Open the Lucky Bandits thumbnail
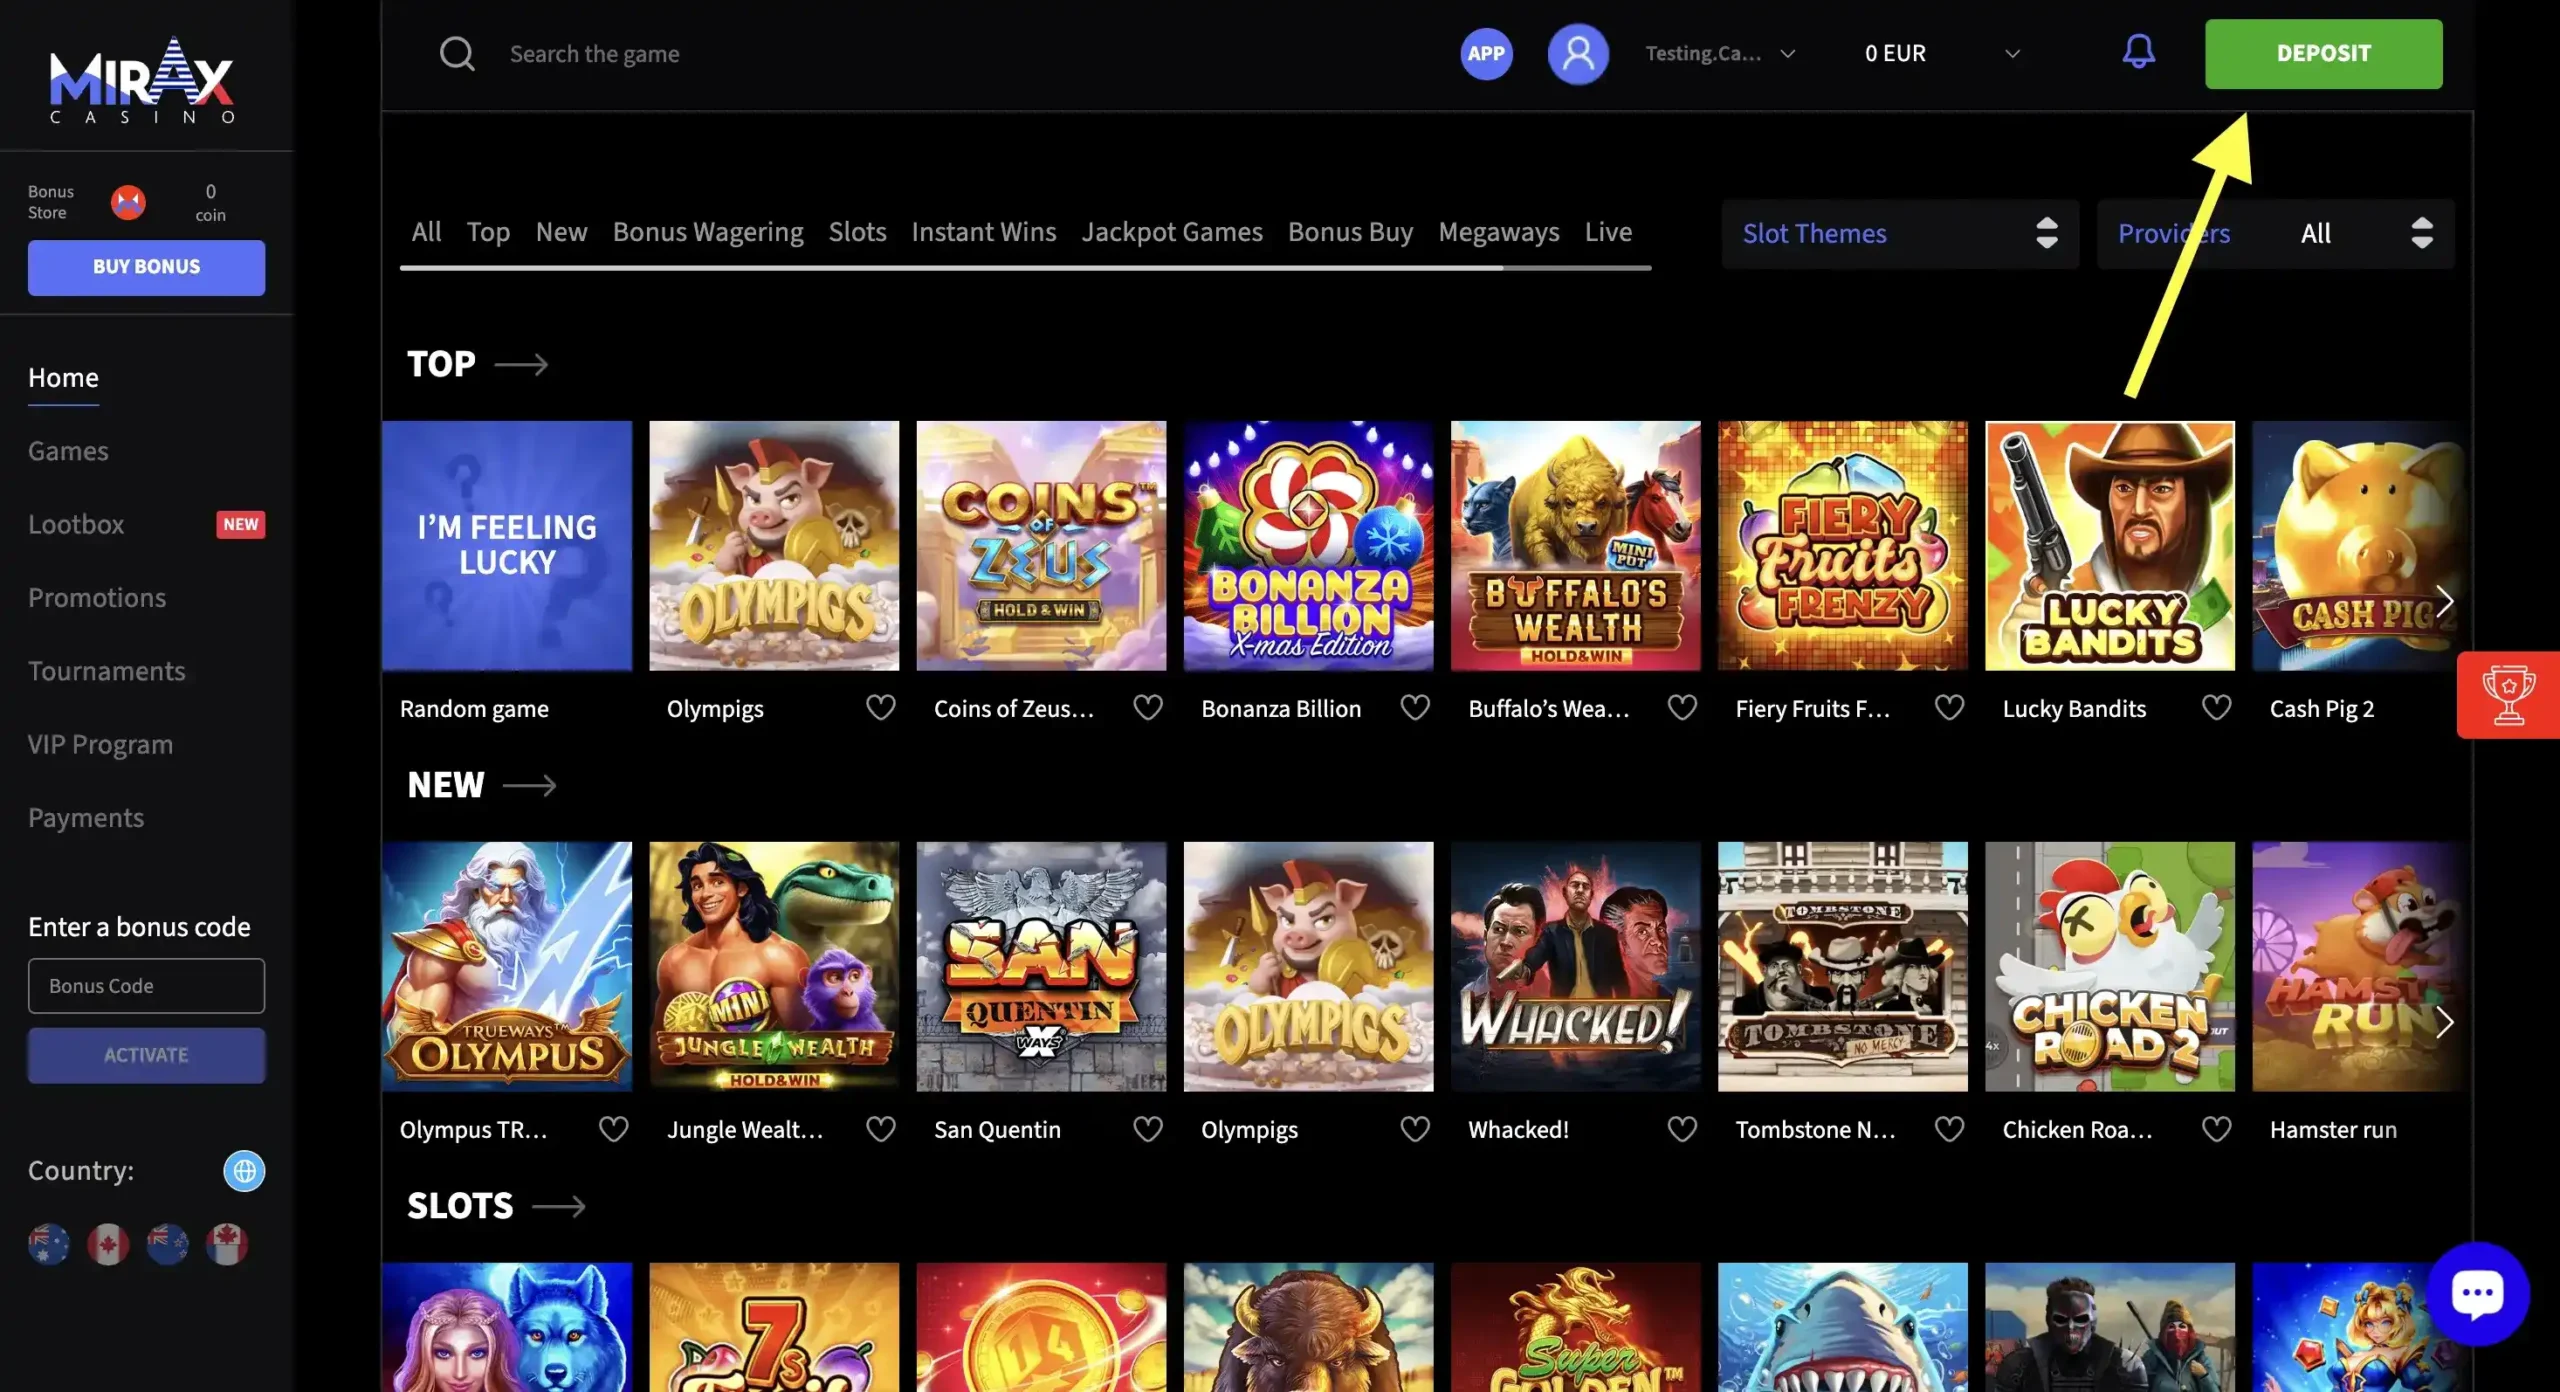The height and width of the screenshot is (1392, 2560). pyautogui.click(x=2110, y=546)
